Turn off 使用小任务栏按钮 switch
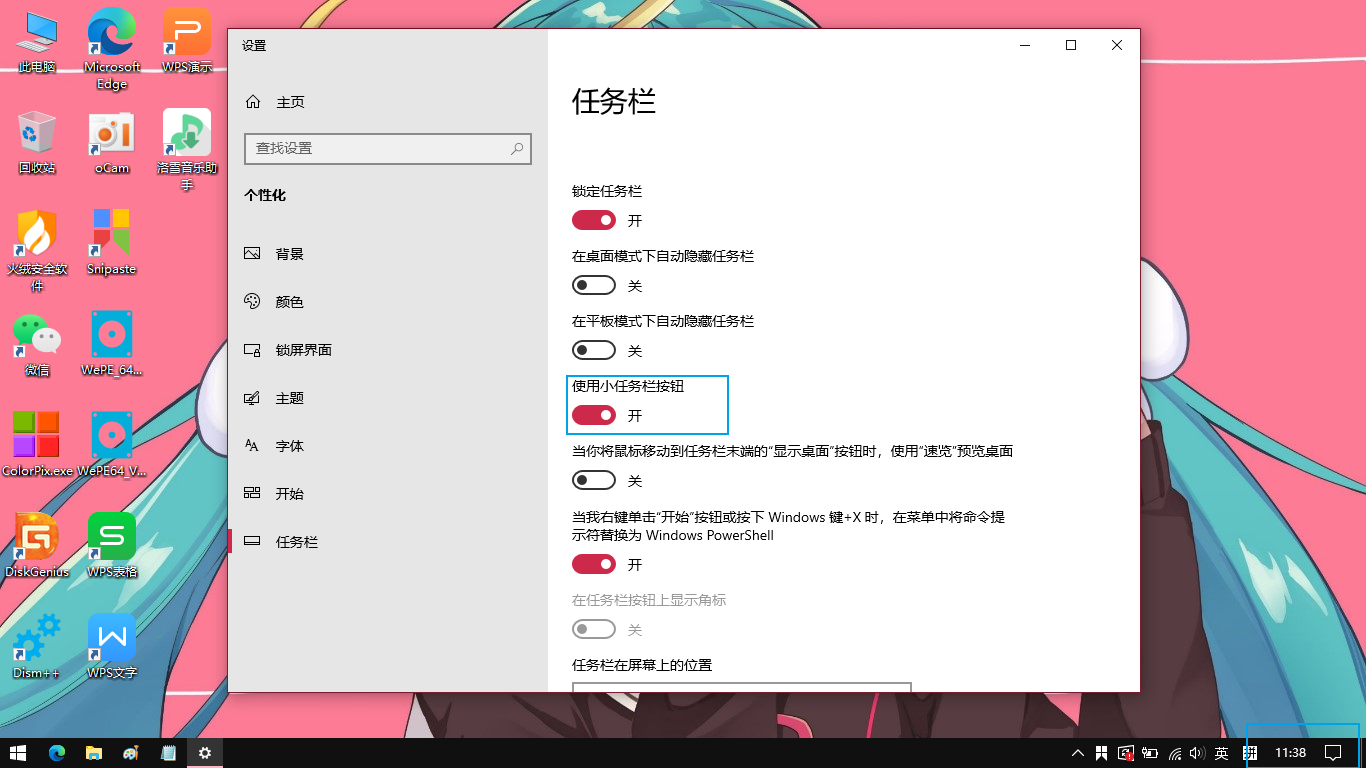This screenshot has height=768, width=1366. [x=594, y=415]
